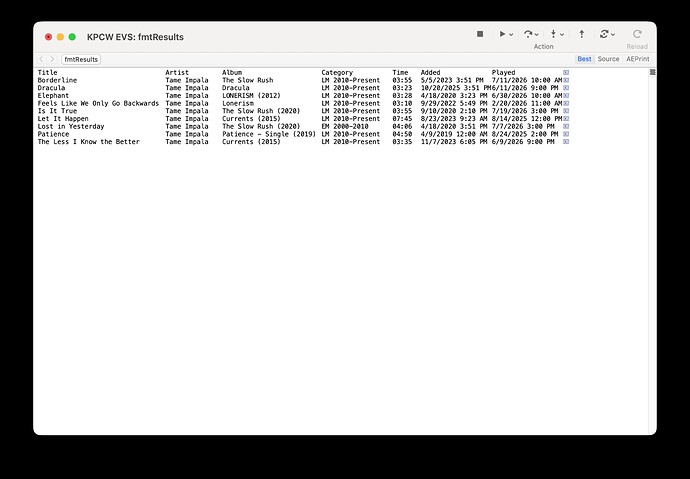This screenshot has width=690, height=479.
Task: Click the Artist column header text
Action: [x=177, y=73]
